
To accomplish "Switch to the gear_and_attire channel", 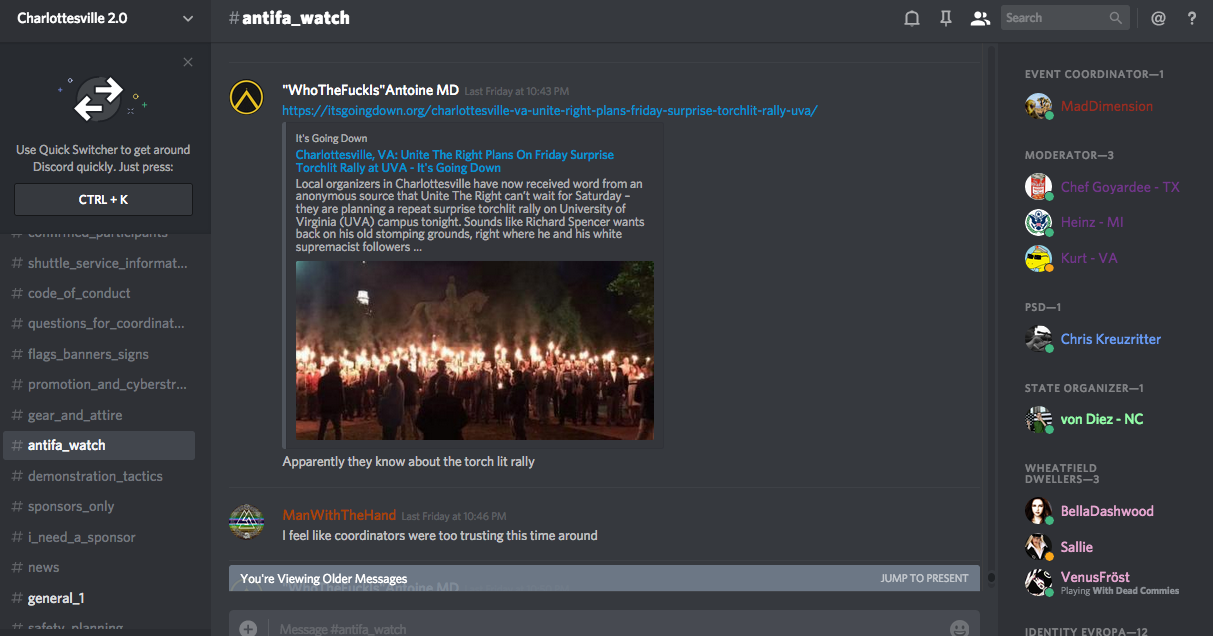I will coord(75,415).
